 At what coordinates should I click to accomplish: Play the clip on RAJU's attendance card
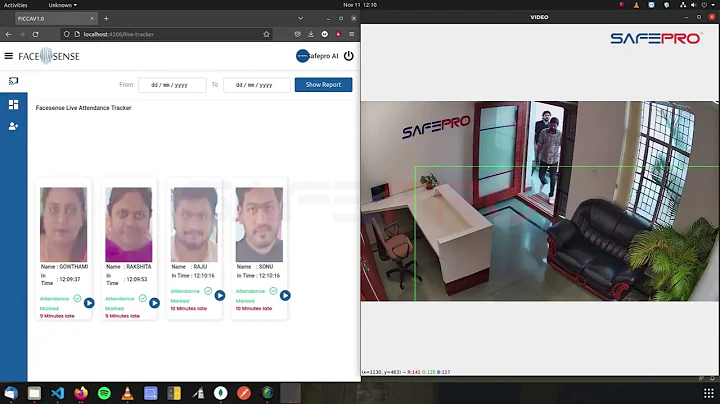click(220, 296)
